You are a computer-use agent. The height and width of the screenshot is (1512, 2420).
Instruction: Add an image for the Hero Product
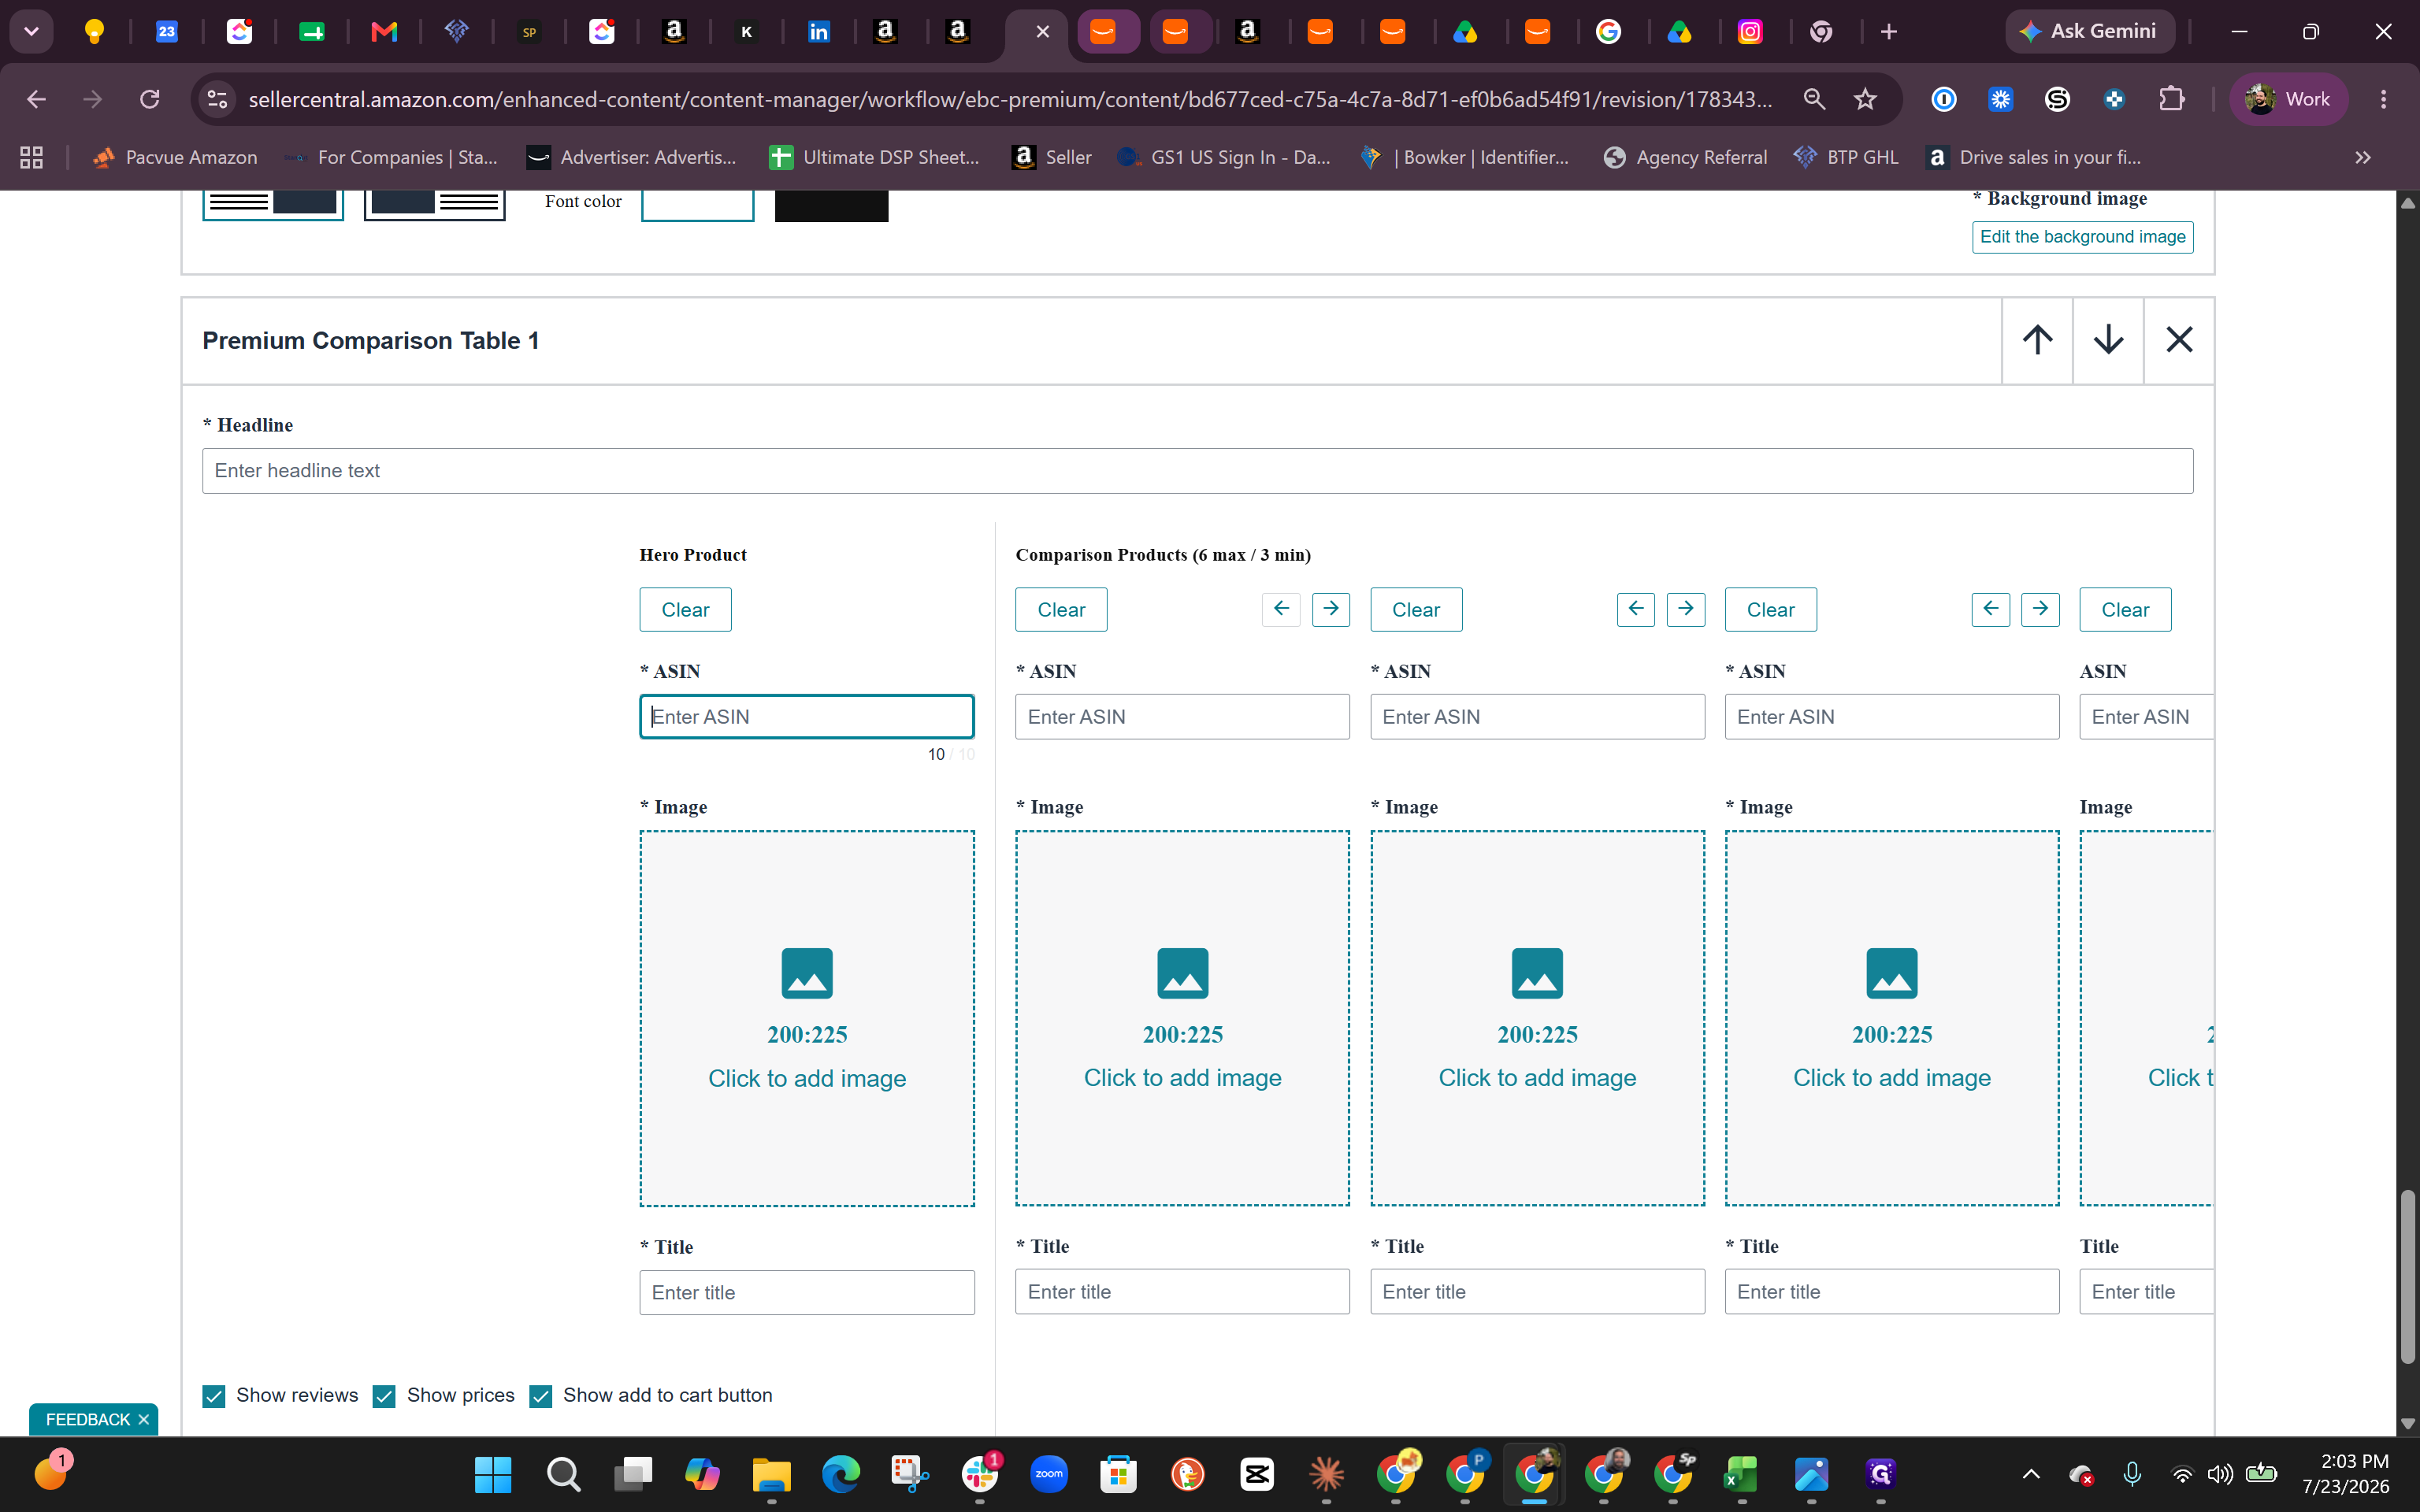[807, 1018]
